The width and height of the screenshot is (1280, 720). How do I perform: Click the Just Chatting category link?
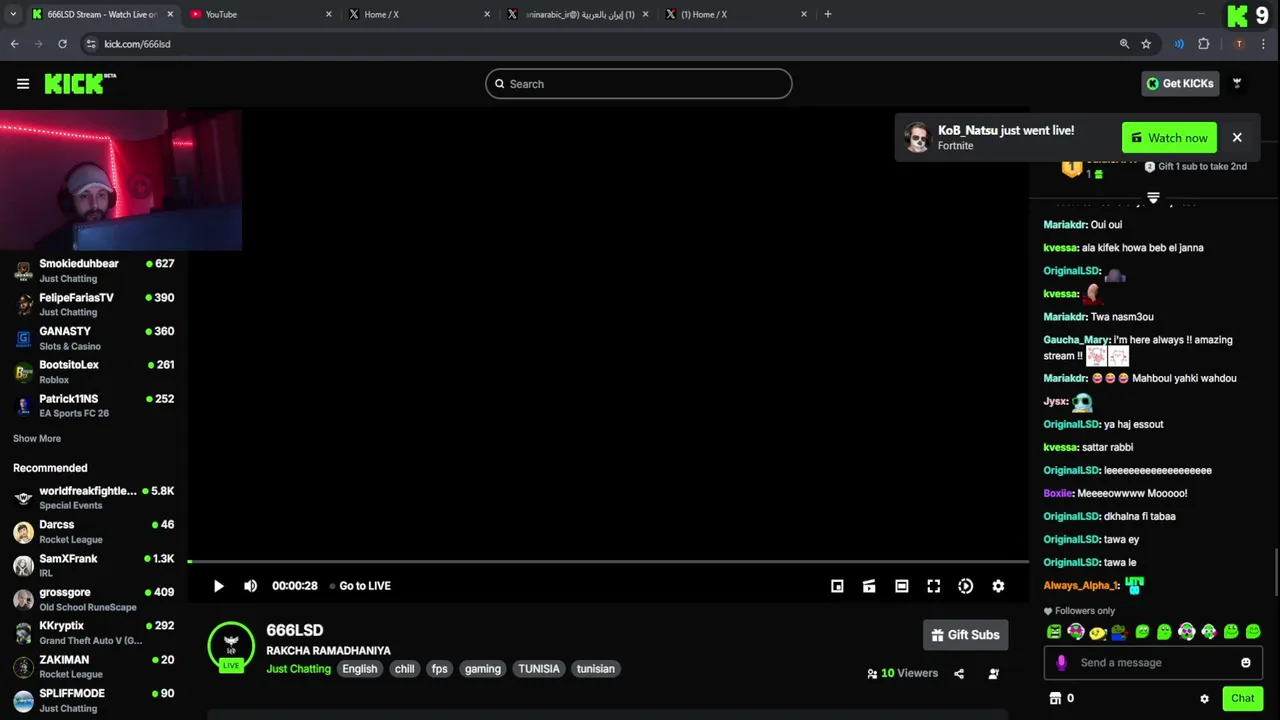(298, 669)
